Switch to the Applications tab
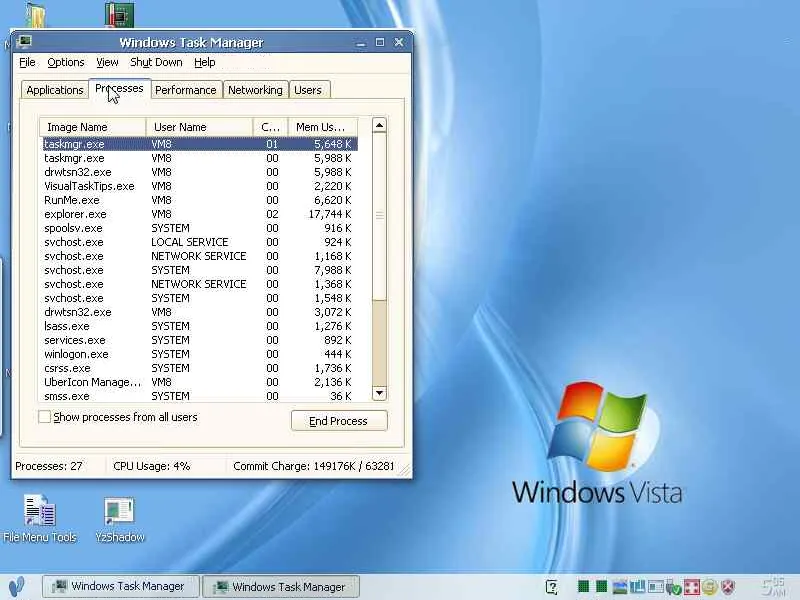The height and width of the screenshot is (600, 800). [x=55, y=90]
